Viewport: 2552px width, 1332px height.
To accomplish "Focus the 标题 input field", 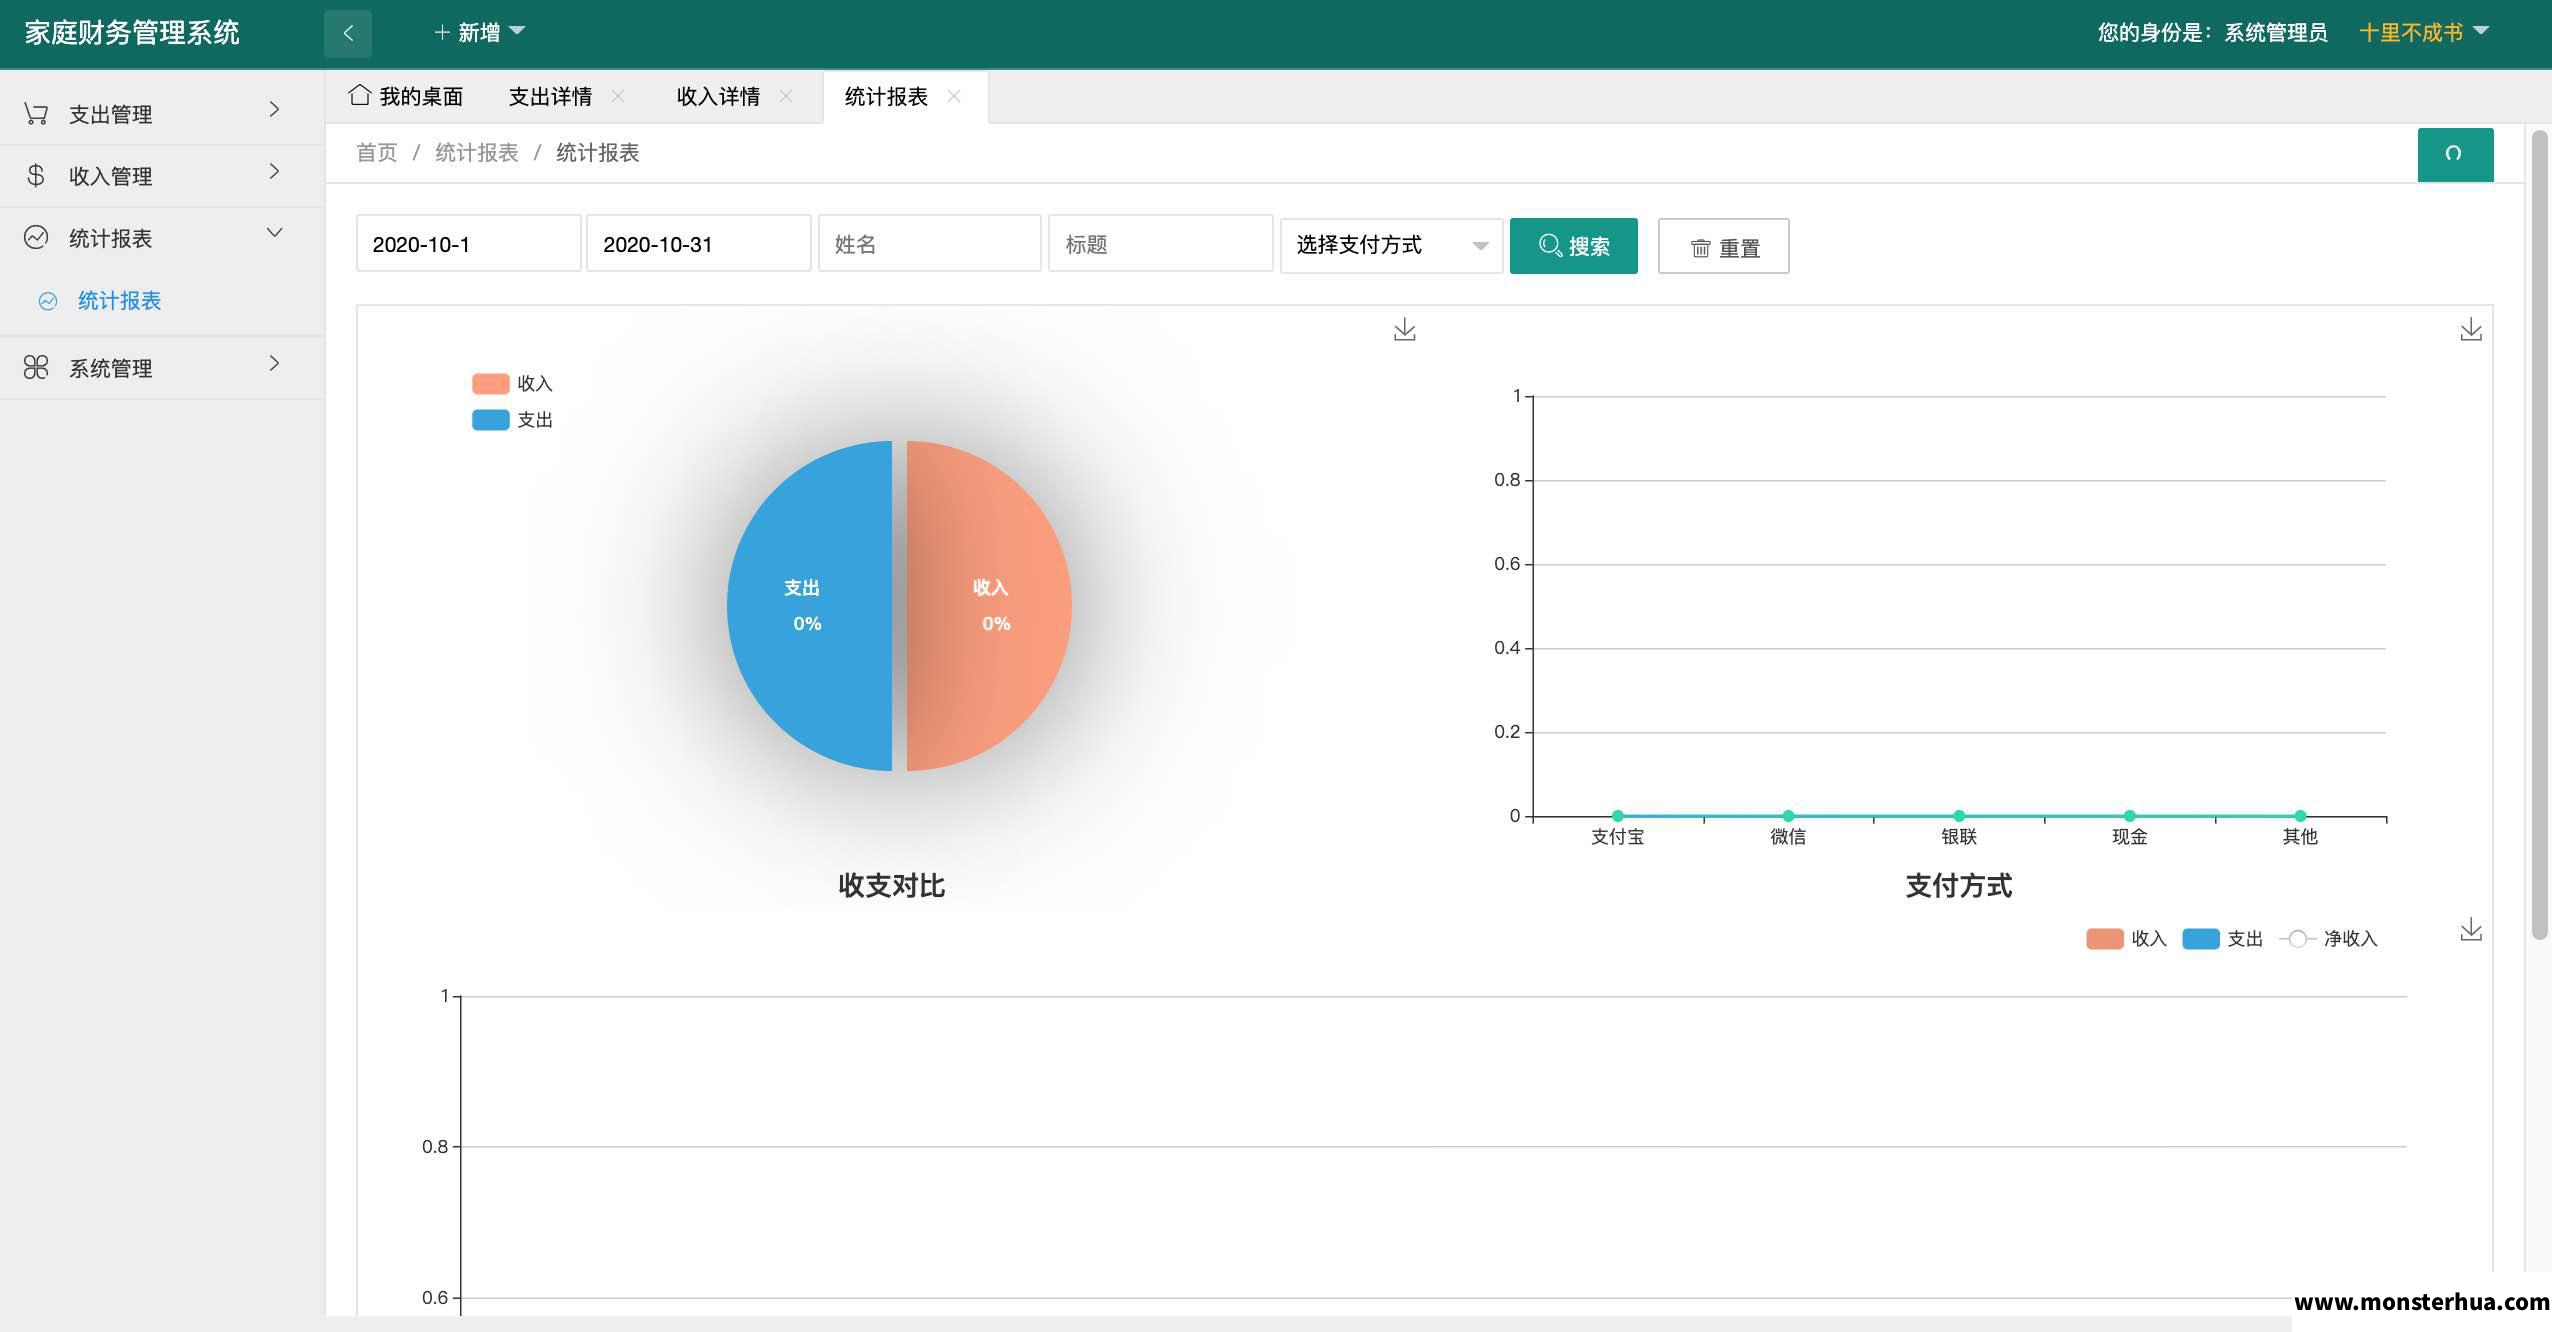I will tap(1160, 244).
